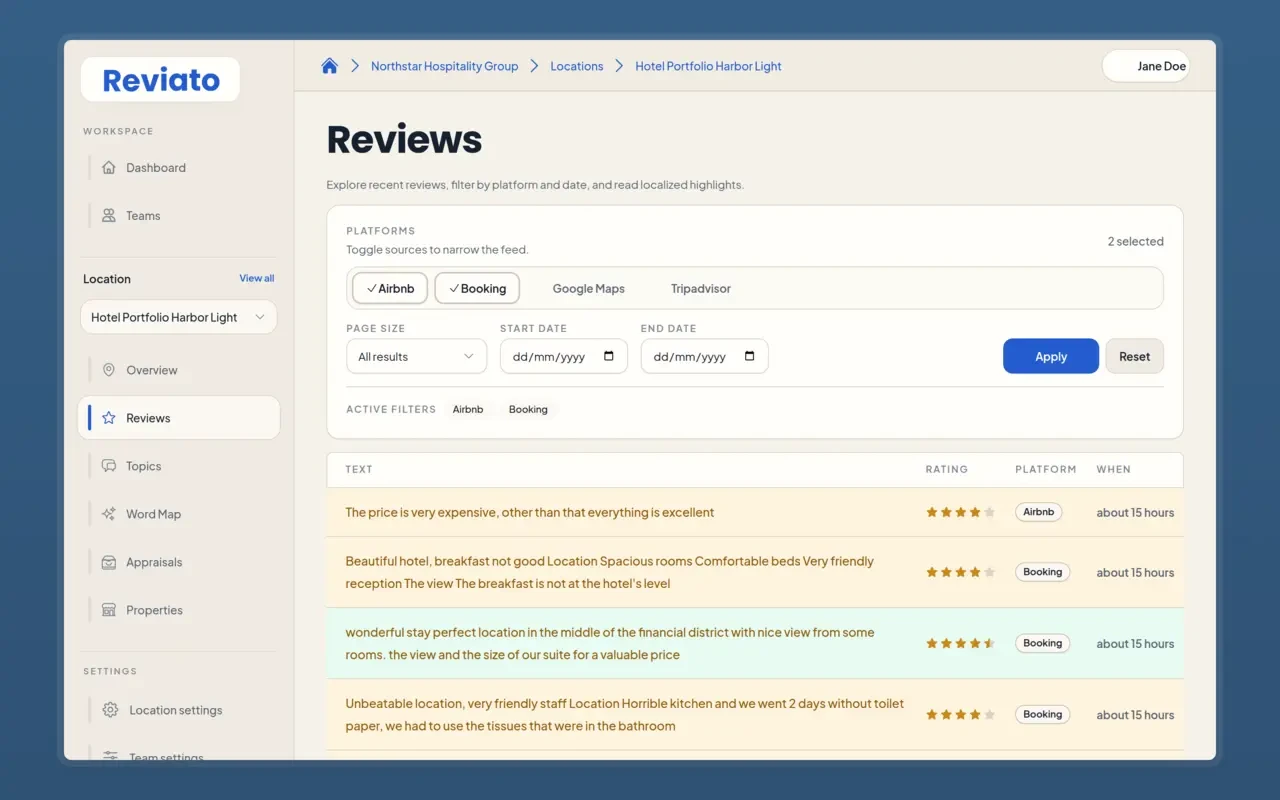
Task: Open the Page Size All results dropdown
Action: (x=416, y=356)
